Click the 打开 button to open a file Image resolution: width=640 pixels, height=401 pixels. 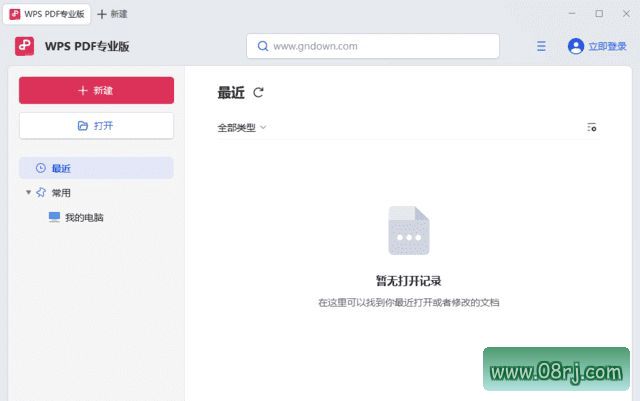[96, 126]
